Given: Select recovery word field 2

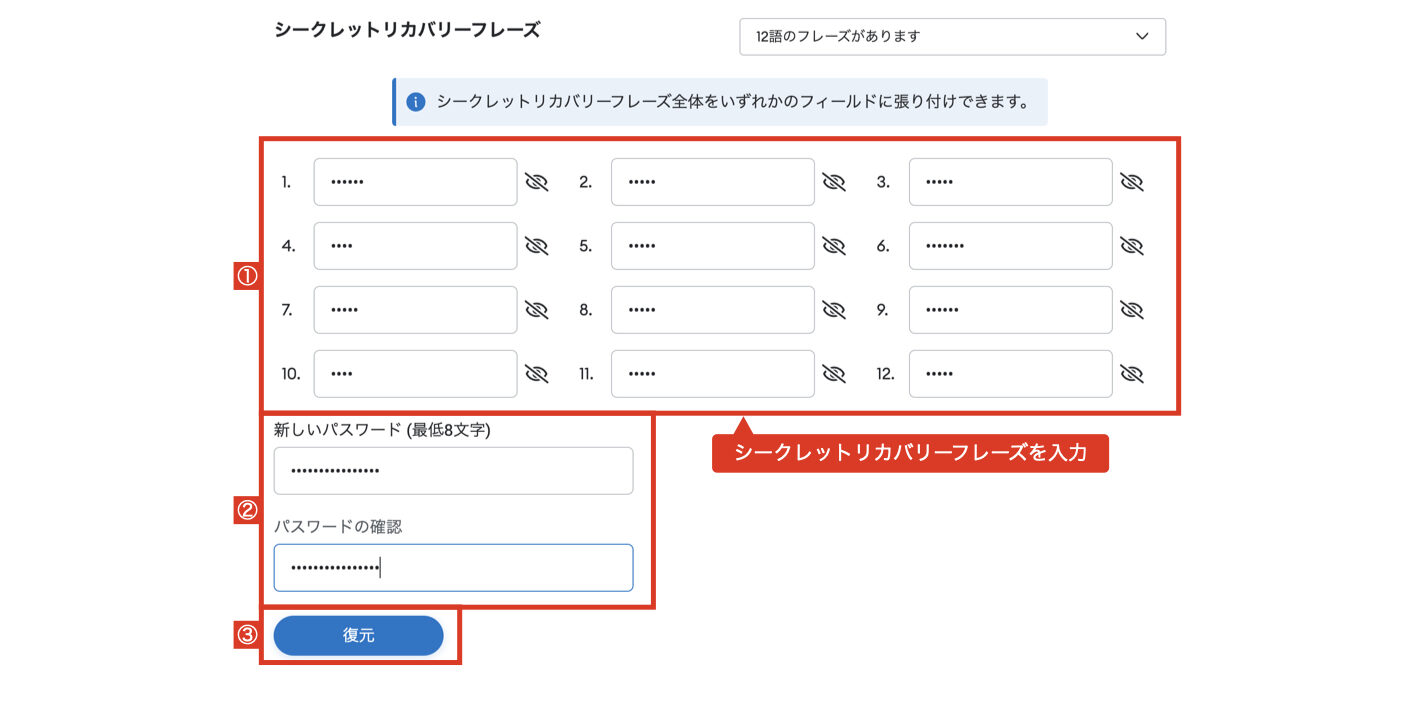Looking at the screenshot, I should [713, 182].
